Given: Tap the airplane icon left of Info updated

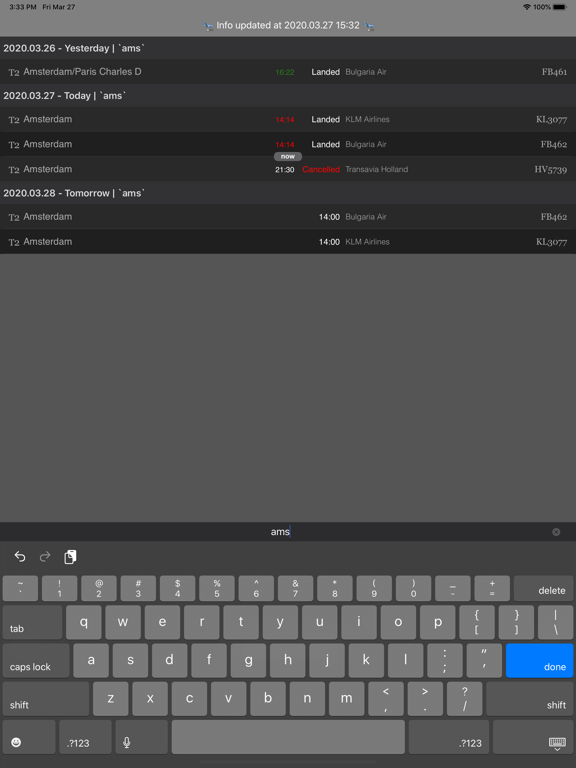Looking at the screenshot, I should 209,26.
